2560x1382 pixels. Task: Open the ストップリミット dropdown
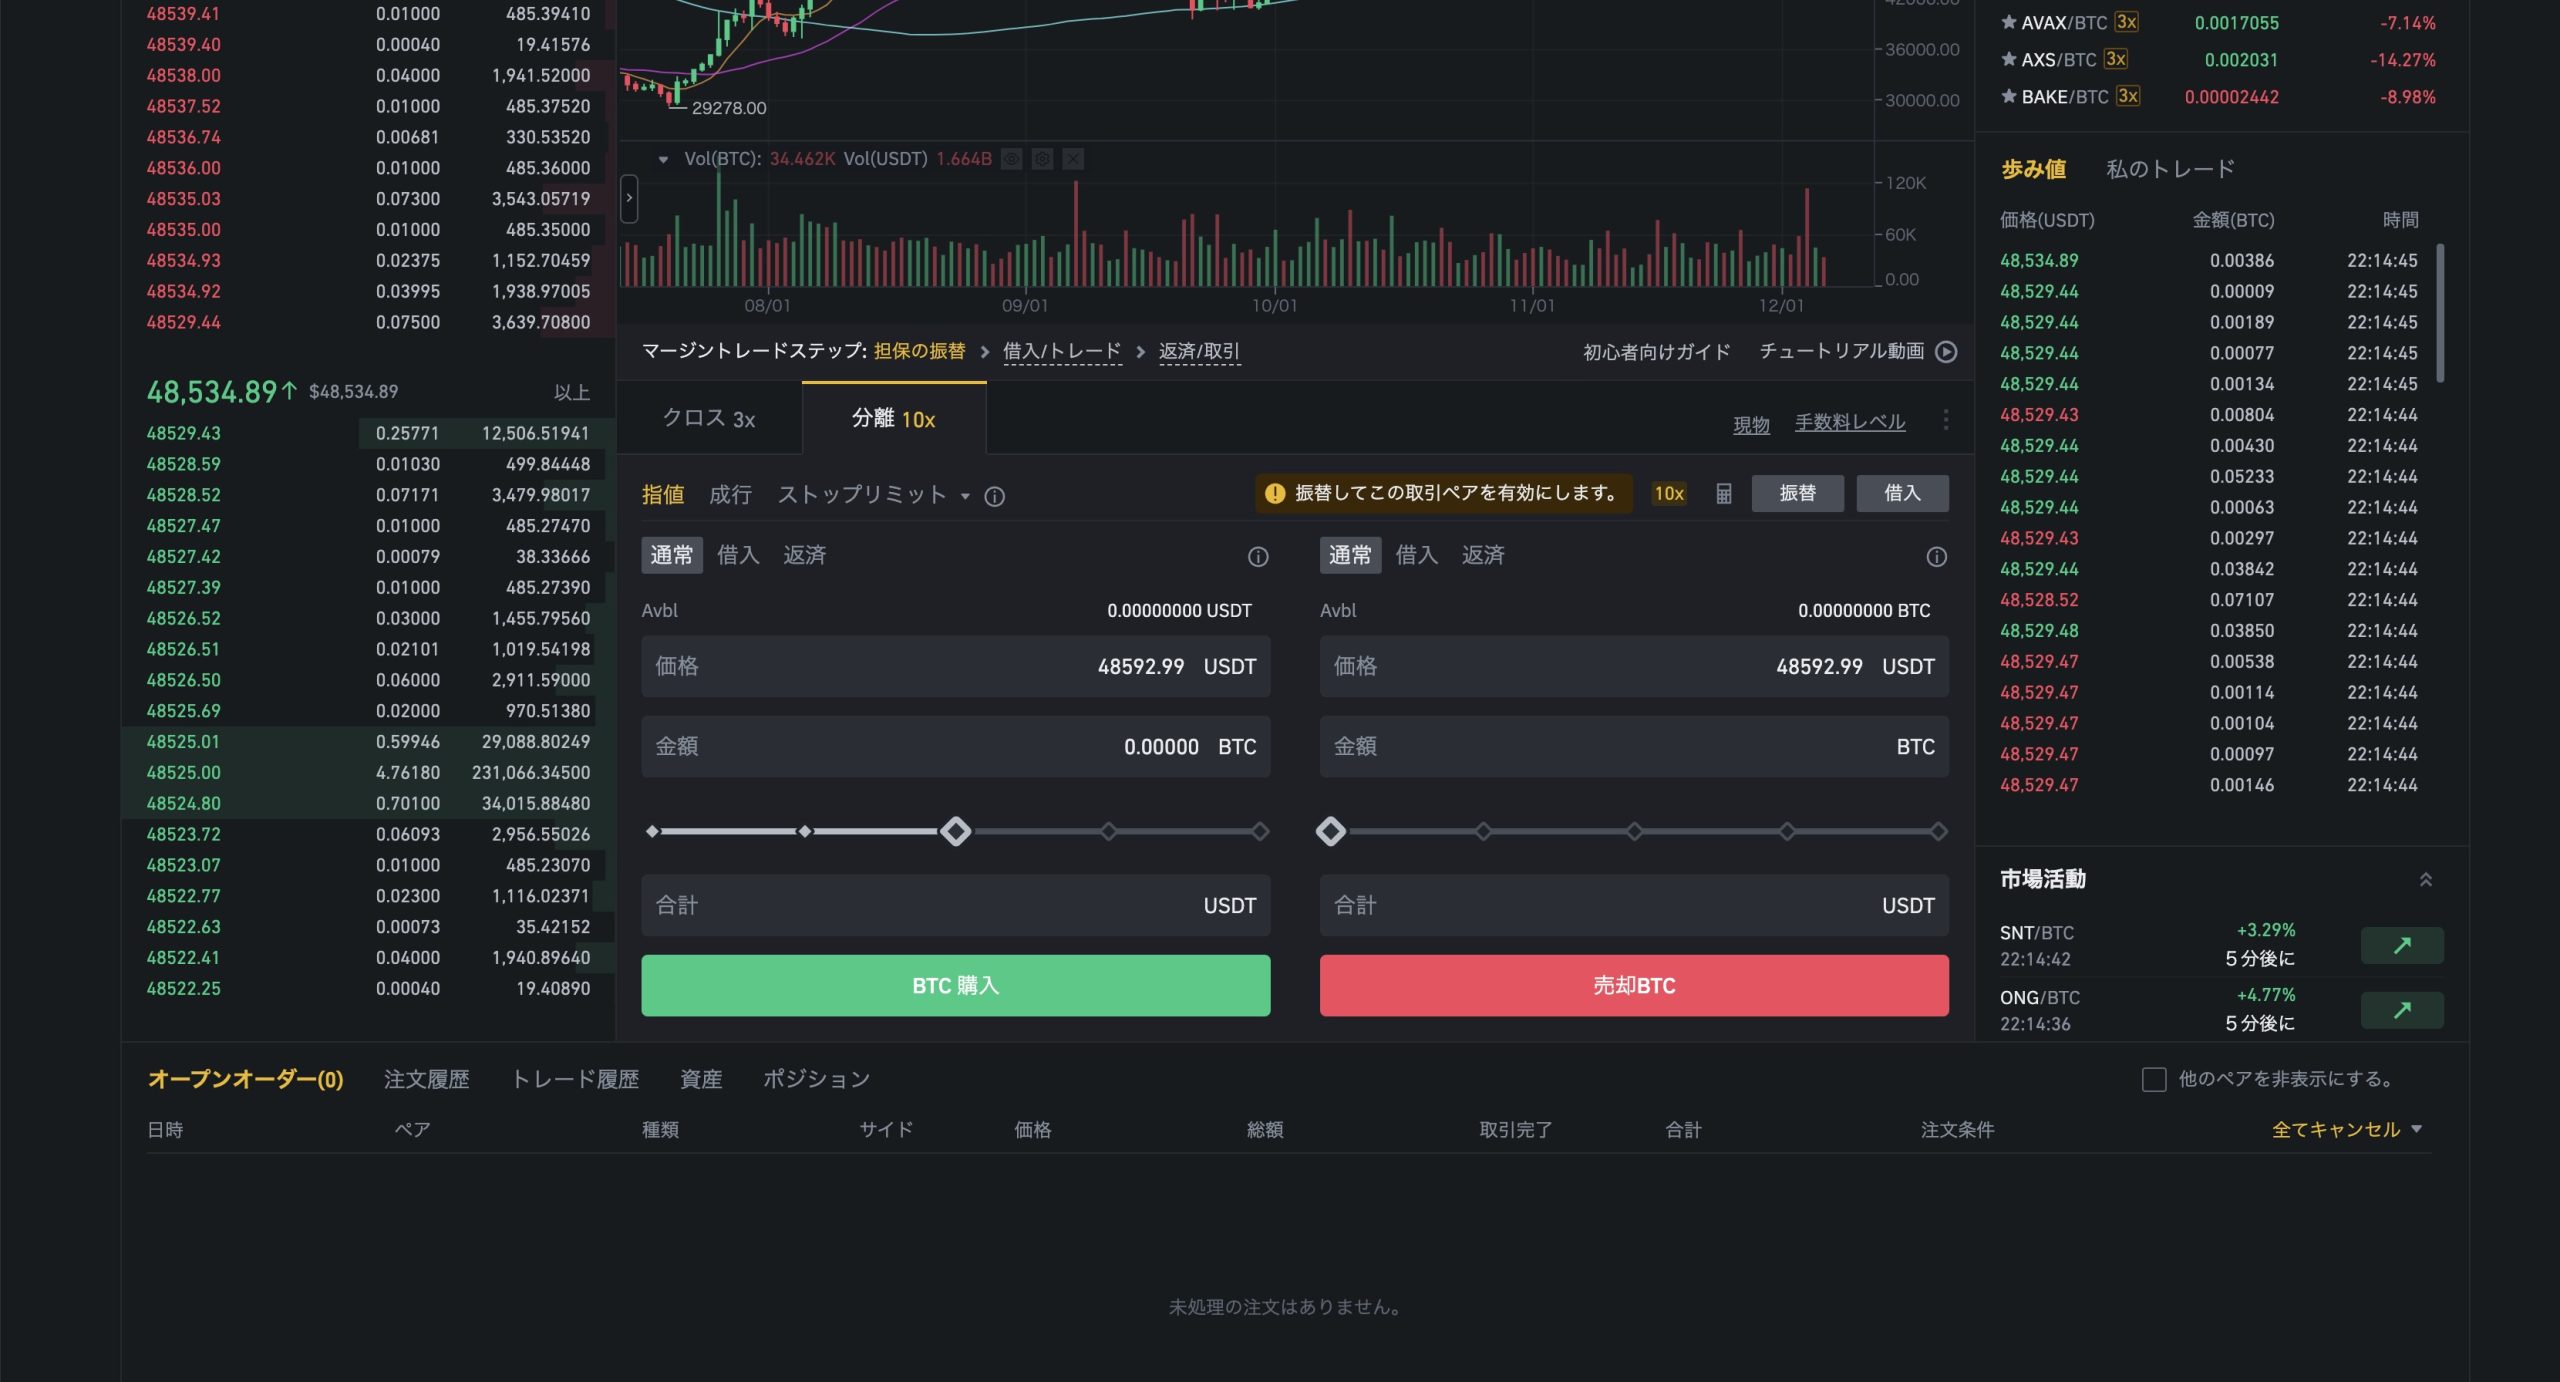tap(966, 494)
